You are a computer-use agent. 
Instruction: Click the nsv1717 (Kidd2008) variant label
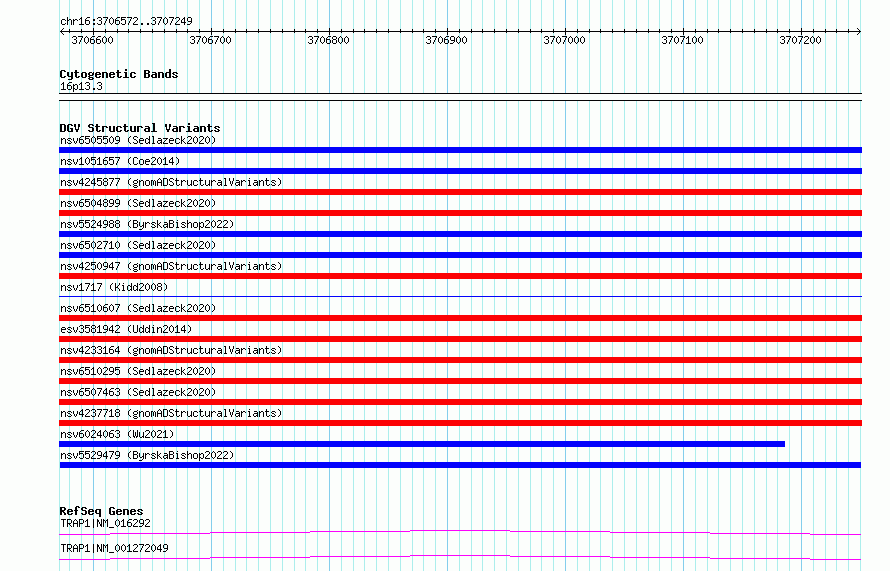[114, 287]
